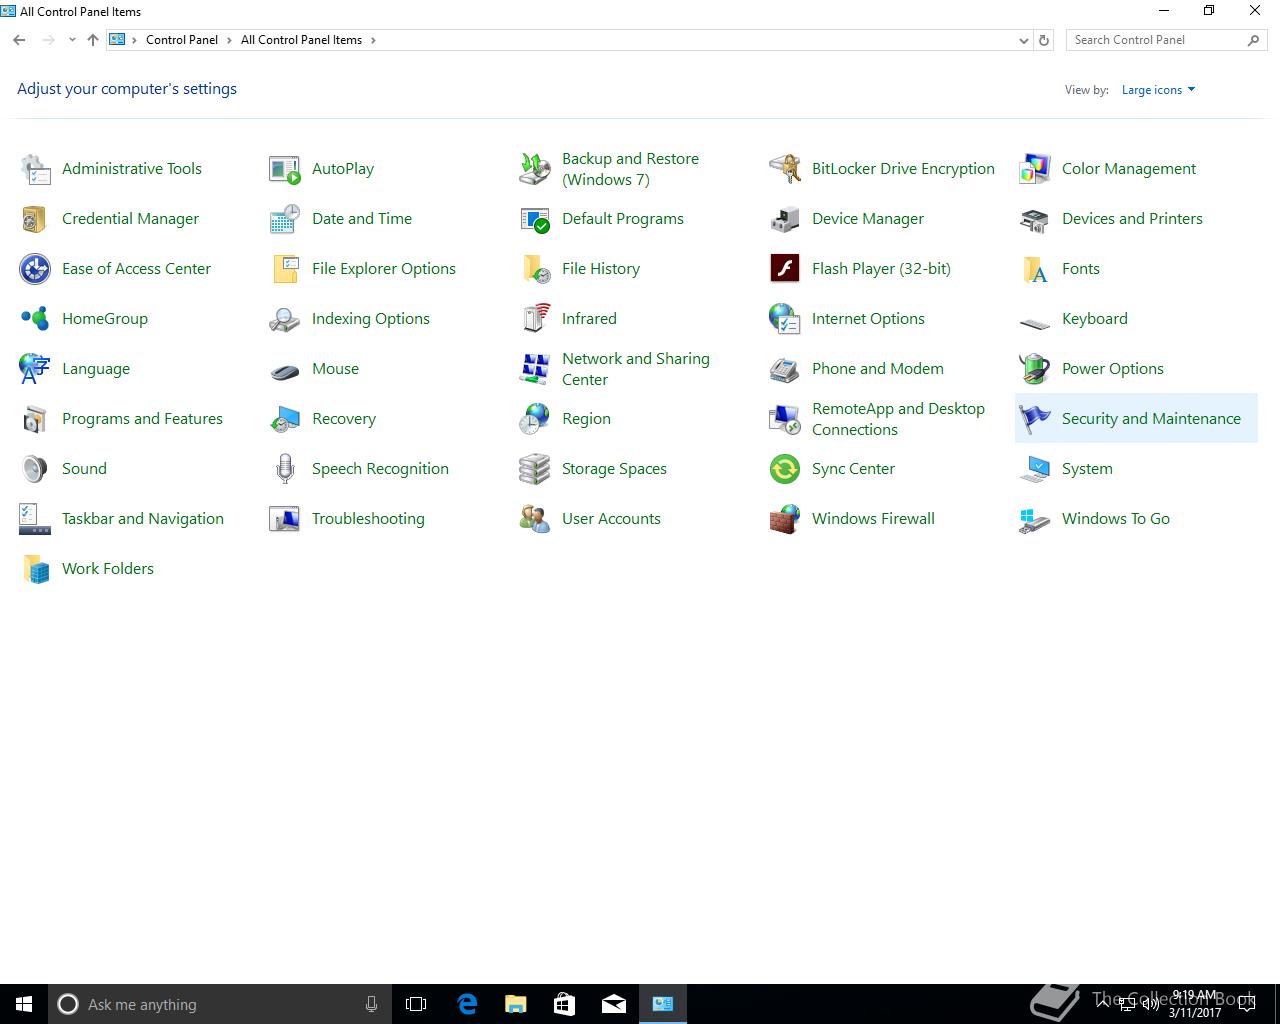1280x1024 pixels.
Task: Open the Phone and Modem link
Action: click(x=878, y=369)
